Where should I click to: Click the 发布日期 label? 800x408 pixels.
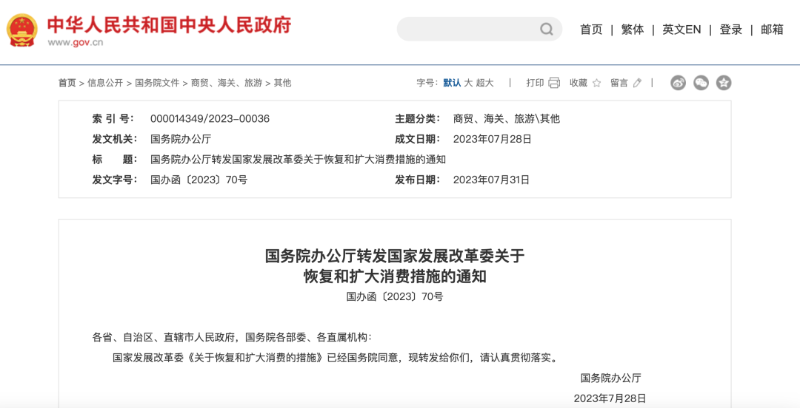417,180
